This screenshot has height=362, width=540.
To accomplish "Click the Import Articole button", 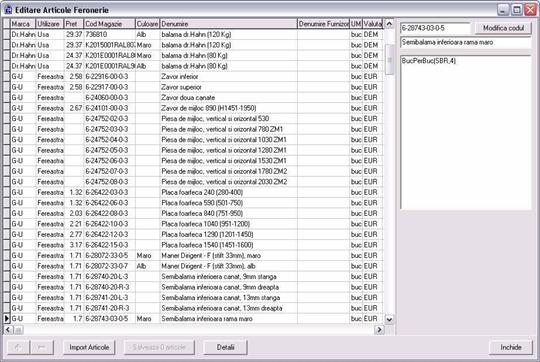I will [89, 347].
